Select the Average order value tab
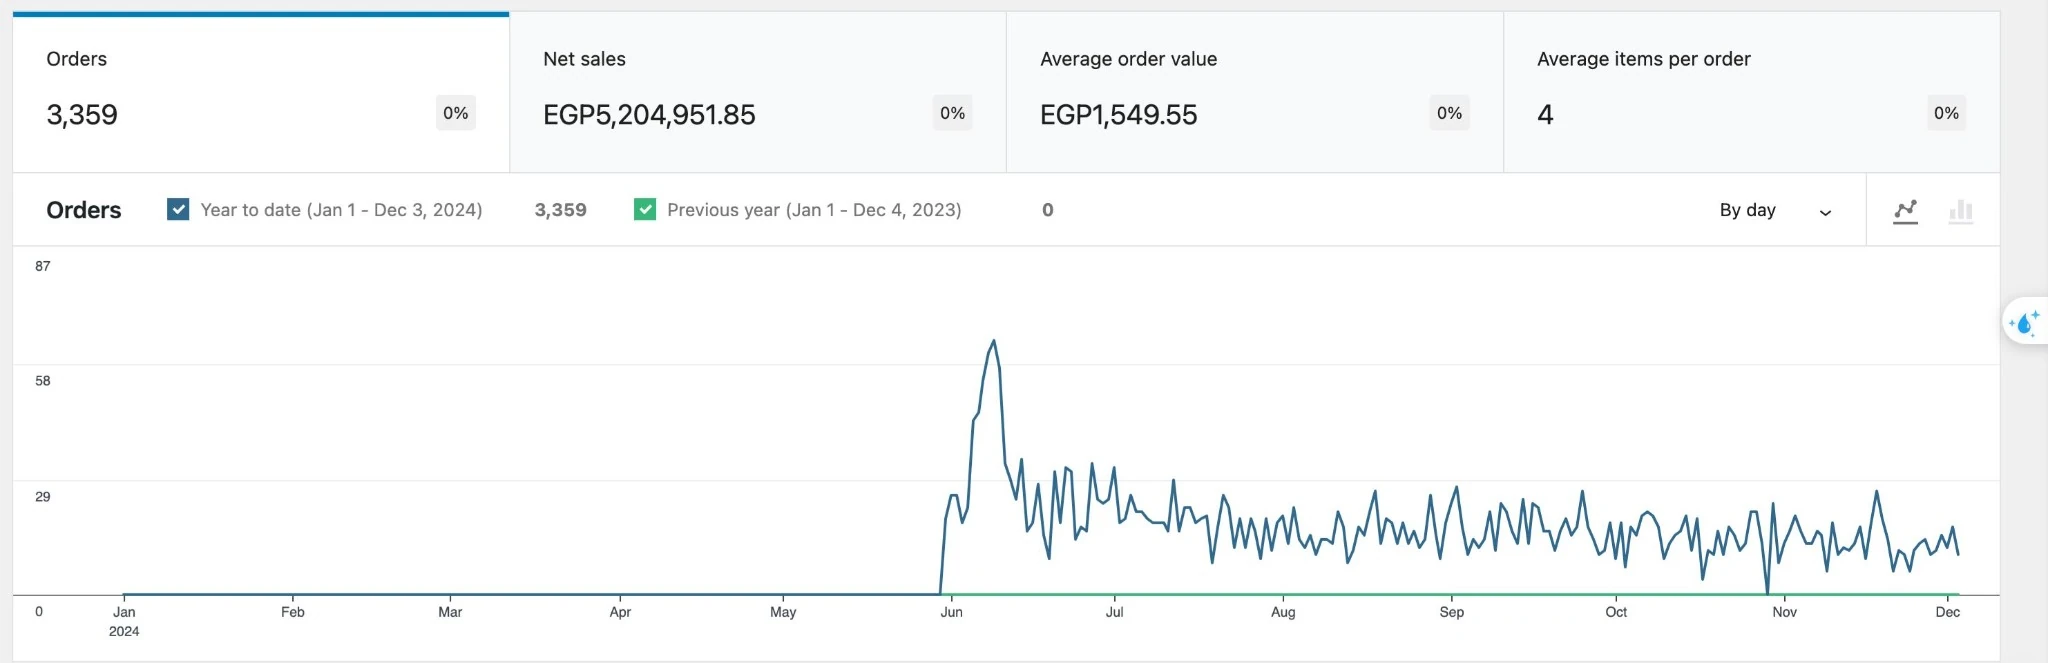 pyautogui.click(x=1255, y=92)
